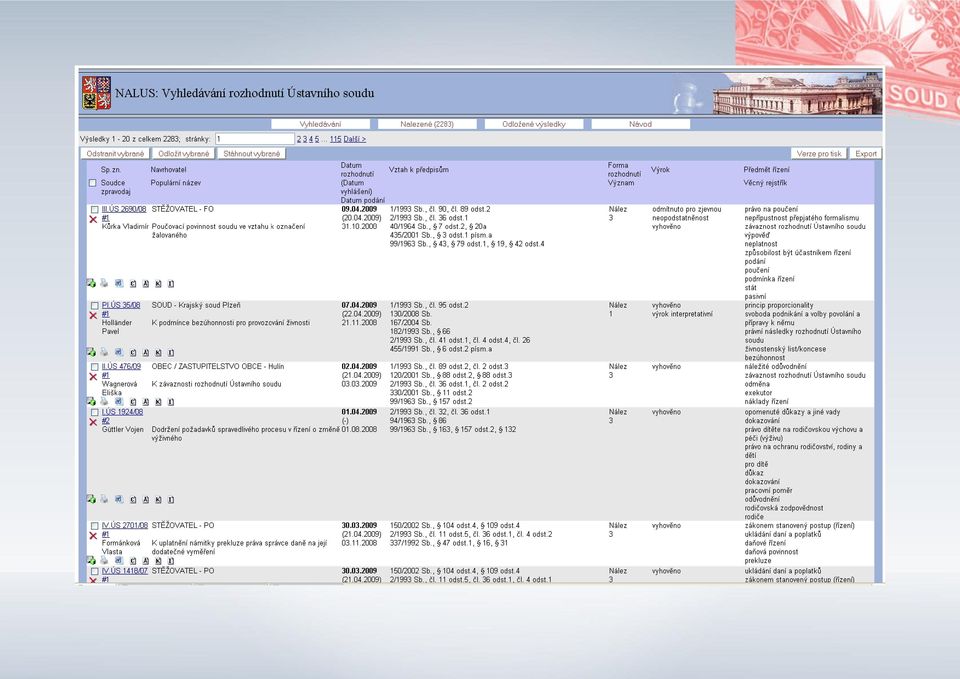
Task: Click the A icon for III.ÚS 2690/08
Action: [146, 283]
